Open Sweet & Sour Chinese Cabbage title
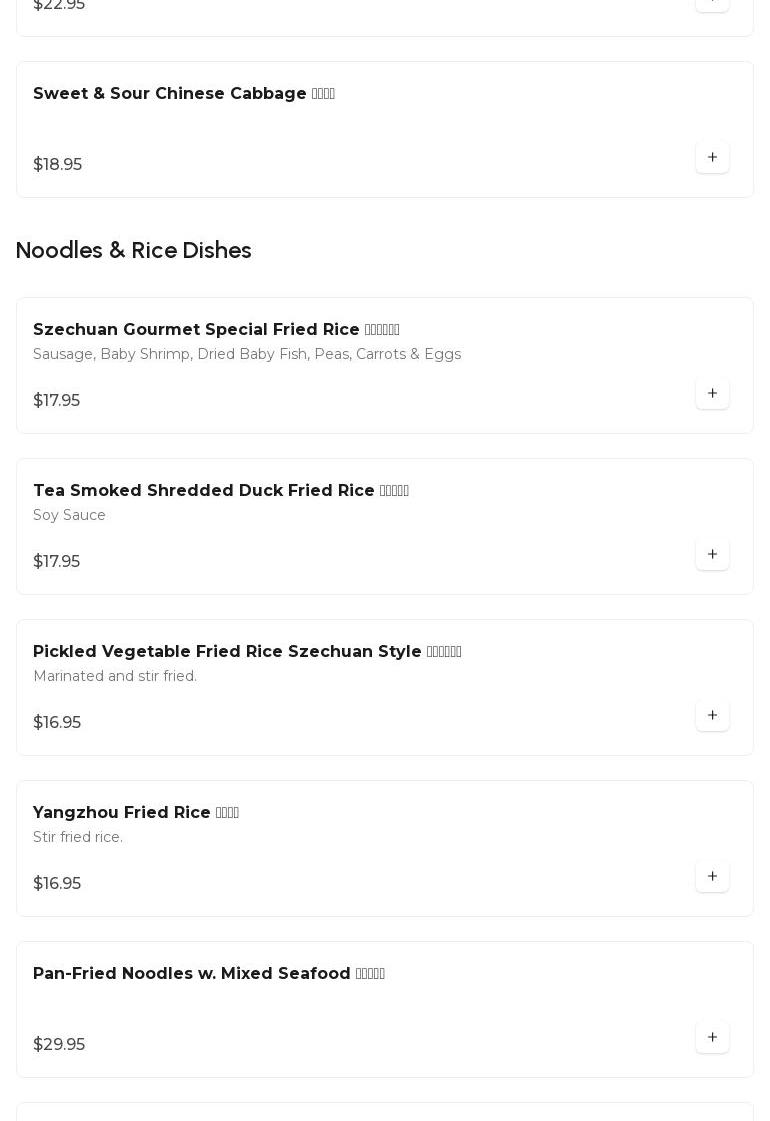The height and width of the screenshot is (1121, 770). tap(184, 94)
